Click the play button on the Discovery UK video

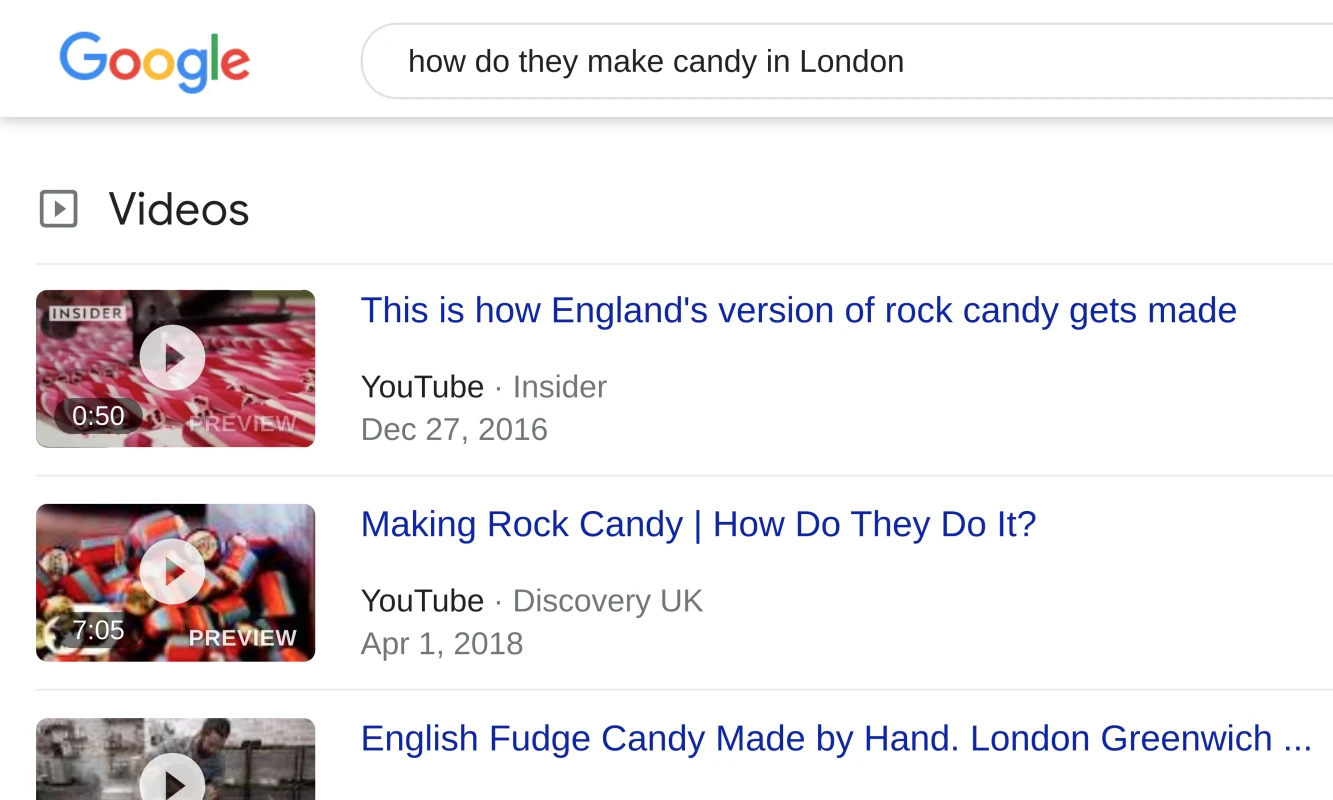pyautogui.click(x=174, y=571)
